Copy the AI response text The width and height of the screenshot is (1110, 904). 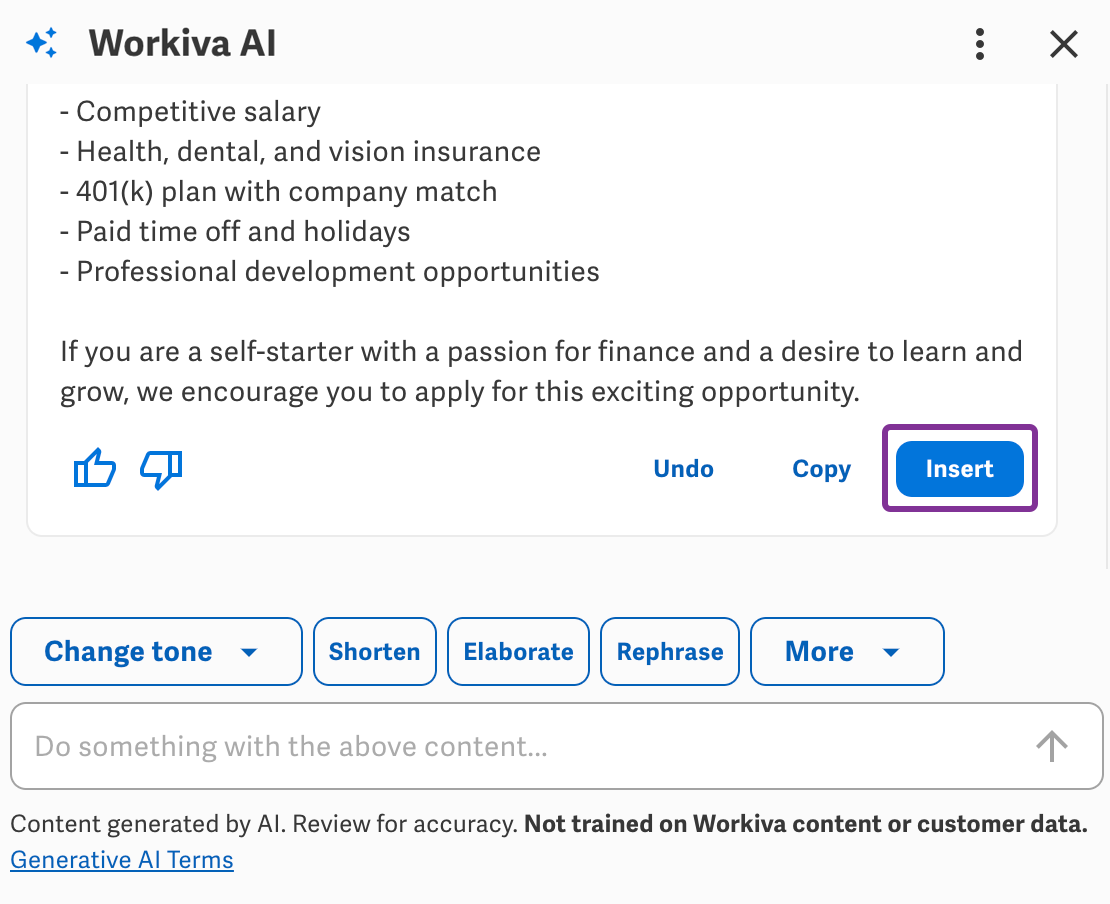click(x=821, y=468)
